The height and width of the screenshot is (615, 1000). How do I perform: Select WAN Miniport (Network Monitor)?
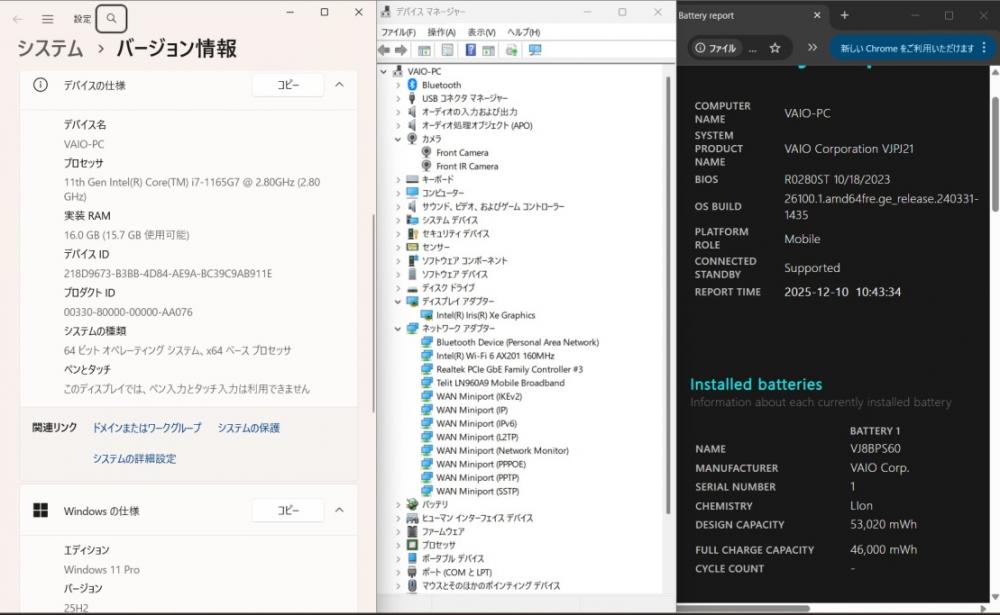[x=502, y=450]
